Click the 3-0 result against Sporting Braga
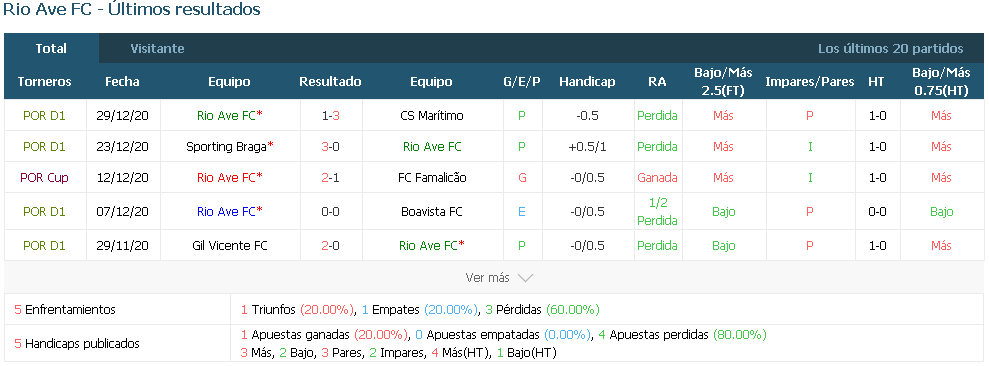The height and width of the screenshot is (366, 989). 331,146
